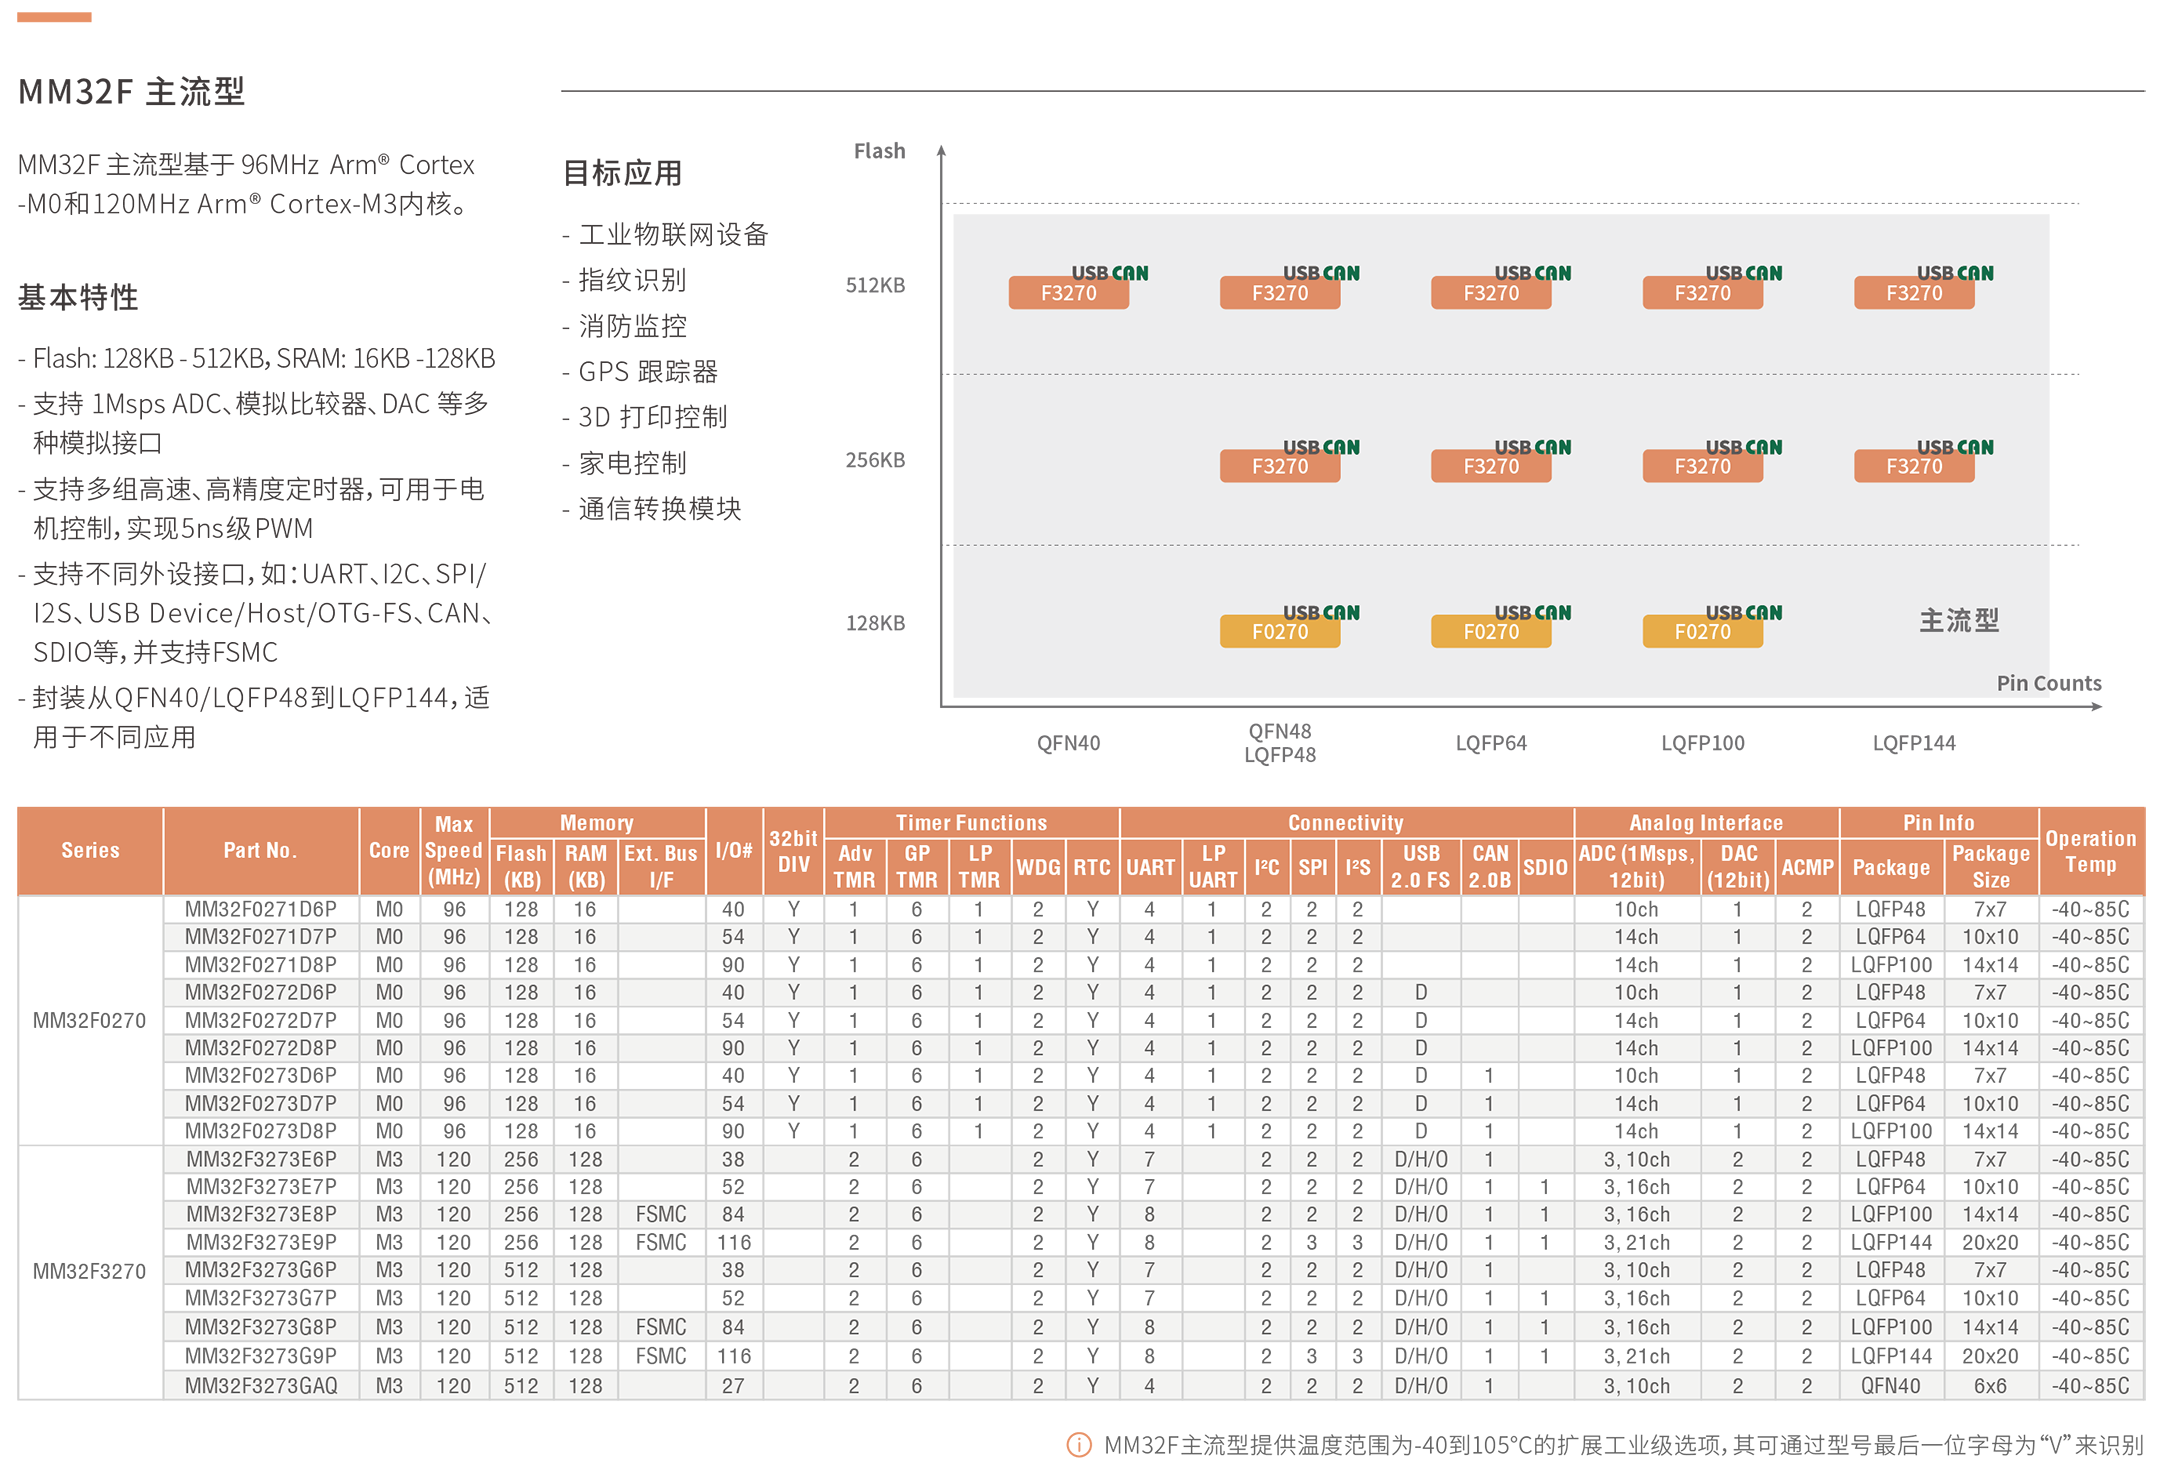Click 'FSMC' in the MM32F3273G8P row
This screenshot has width=2160, height=1470.
click(661, 1327)
